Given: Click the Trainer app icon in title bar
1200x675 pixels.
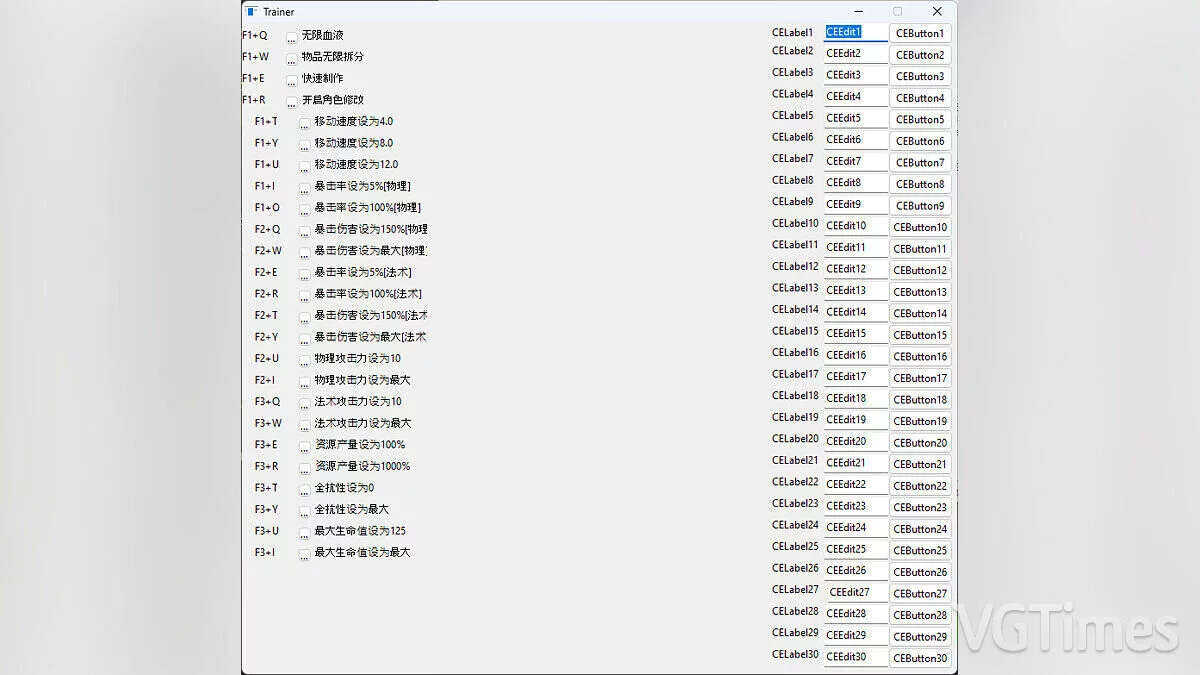Looking at the screenshot, I should click(251, 12).
